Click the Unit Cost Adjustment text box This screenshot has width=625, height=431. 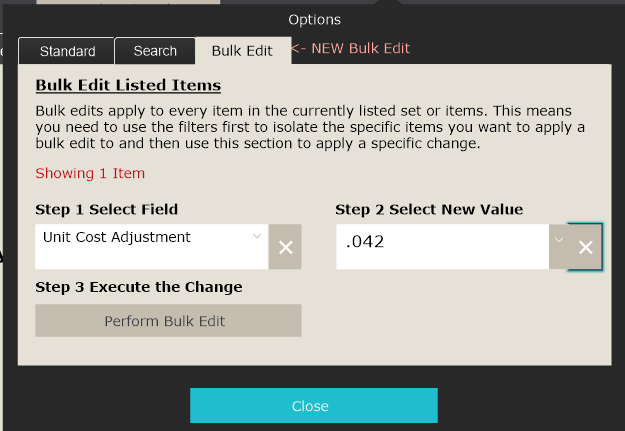(x=140, y=245)
